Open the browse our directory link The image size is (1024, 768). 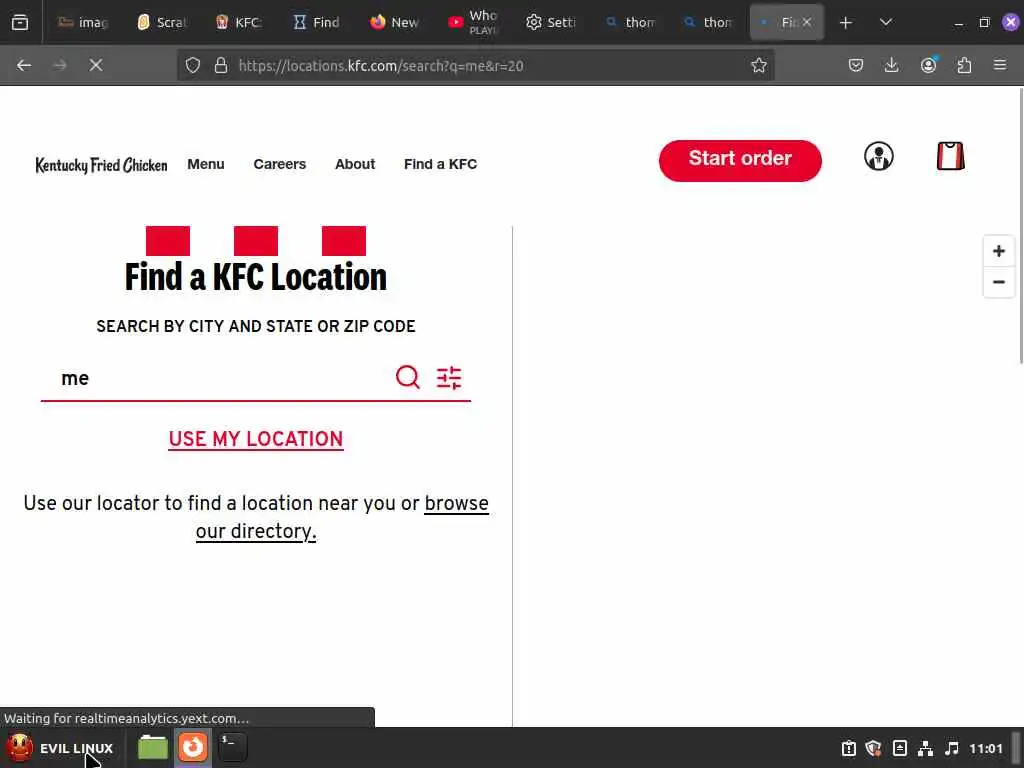pyautogui.click(x=342, y=517)
